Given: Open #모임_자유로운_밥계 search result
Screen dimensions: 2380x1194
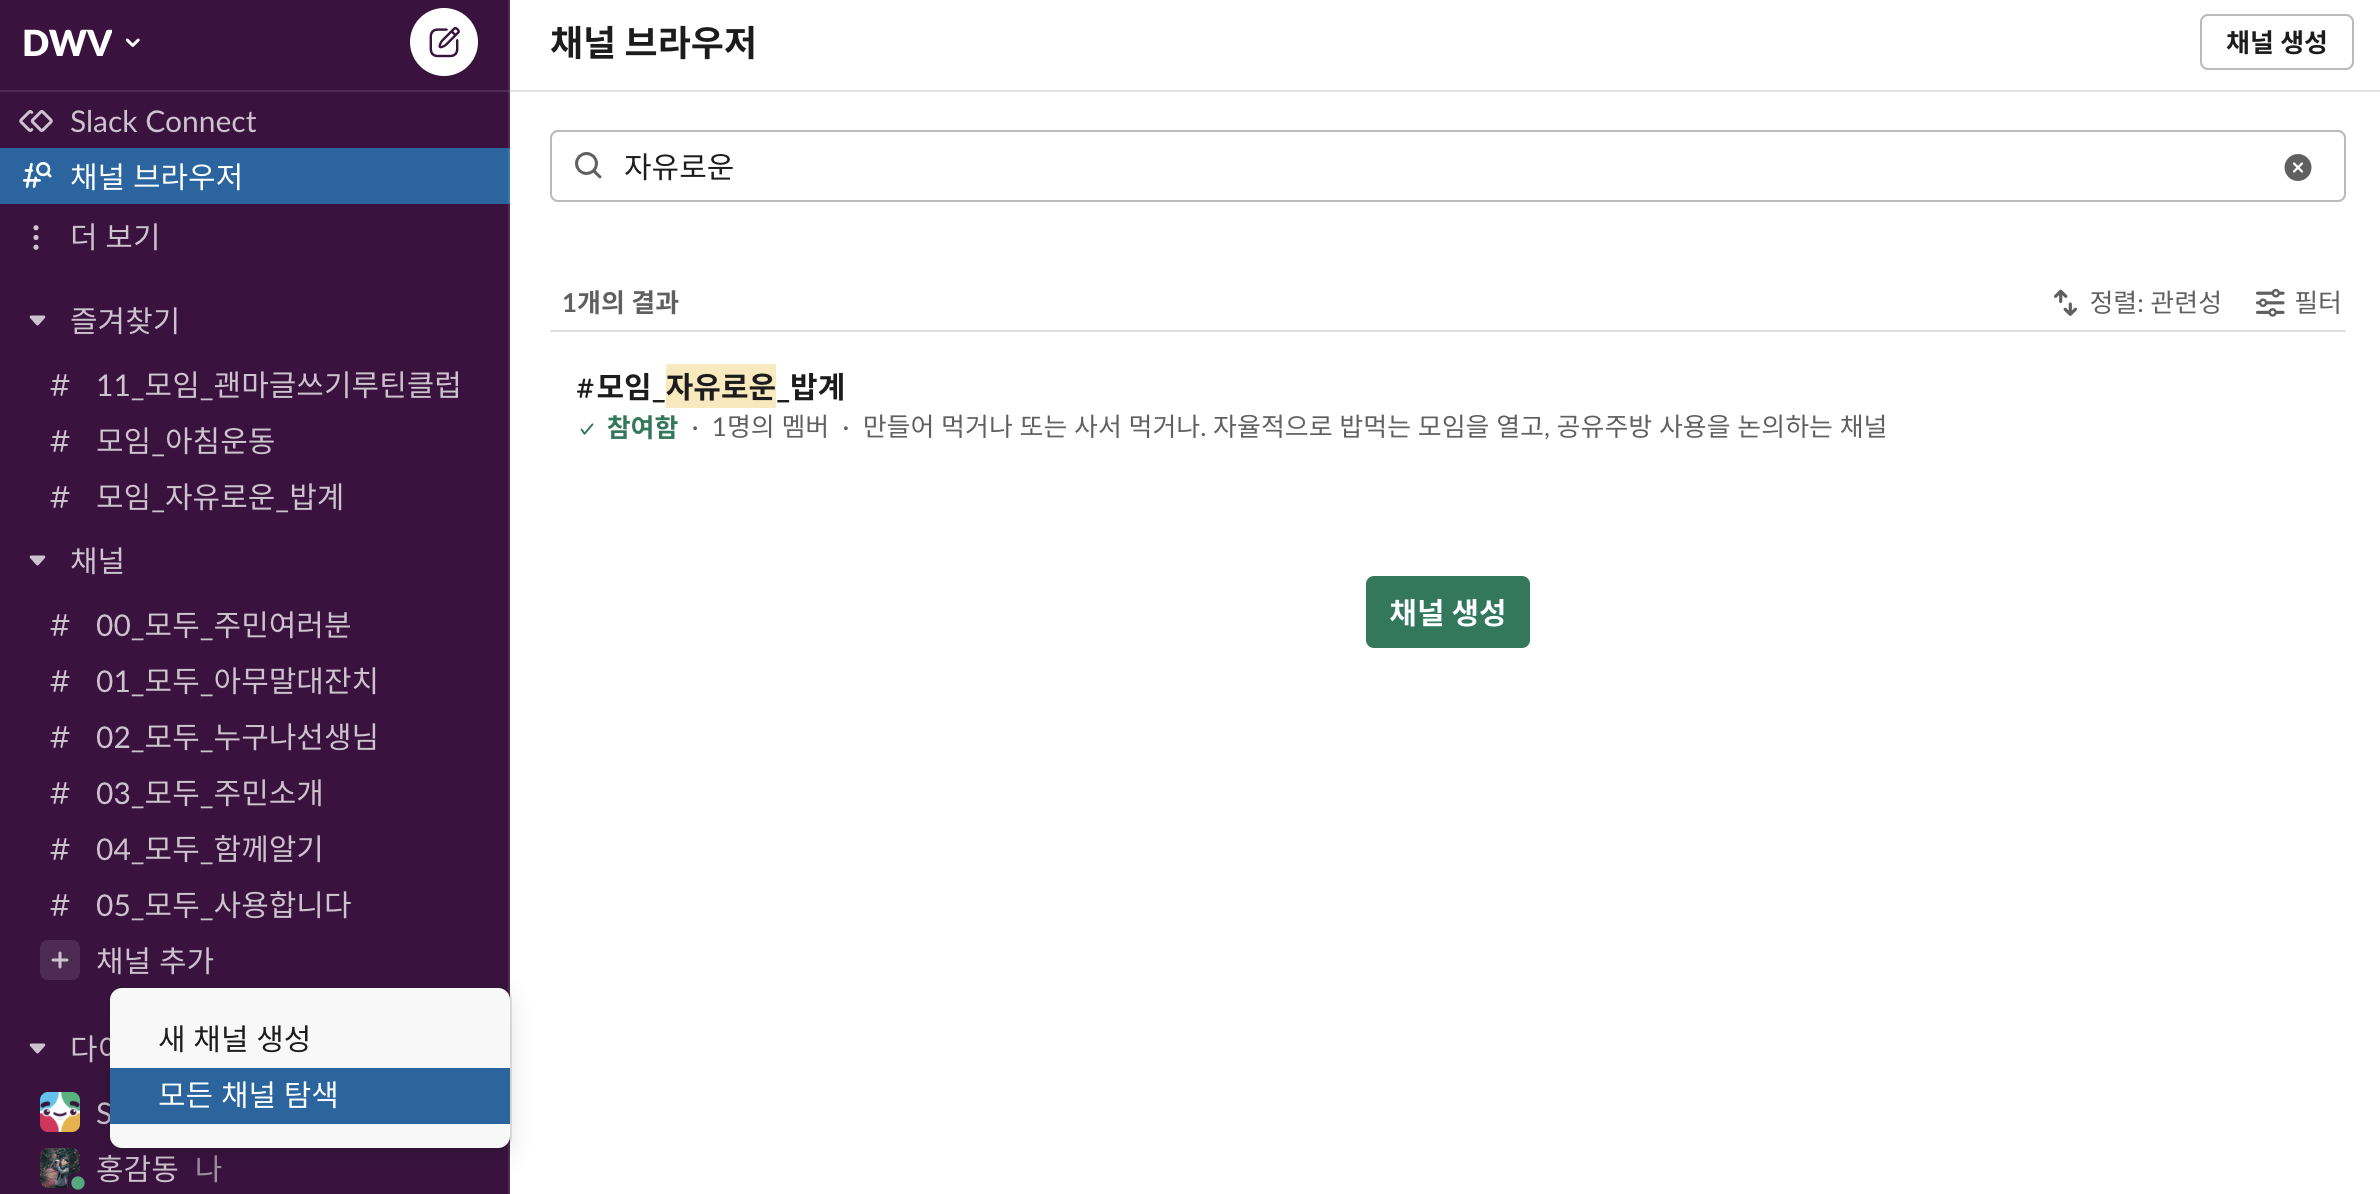Looking at the screenshot, I should tap(711, 386).
